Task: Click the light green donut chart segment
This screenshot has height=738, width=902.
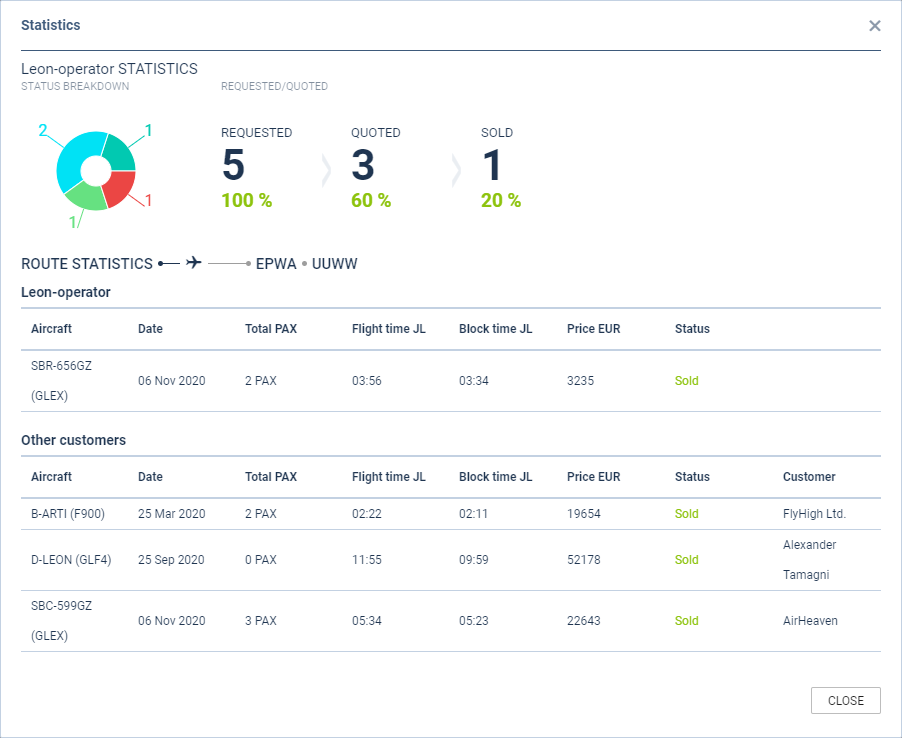Action: tap(86, 197)
